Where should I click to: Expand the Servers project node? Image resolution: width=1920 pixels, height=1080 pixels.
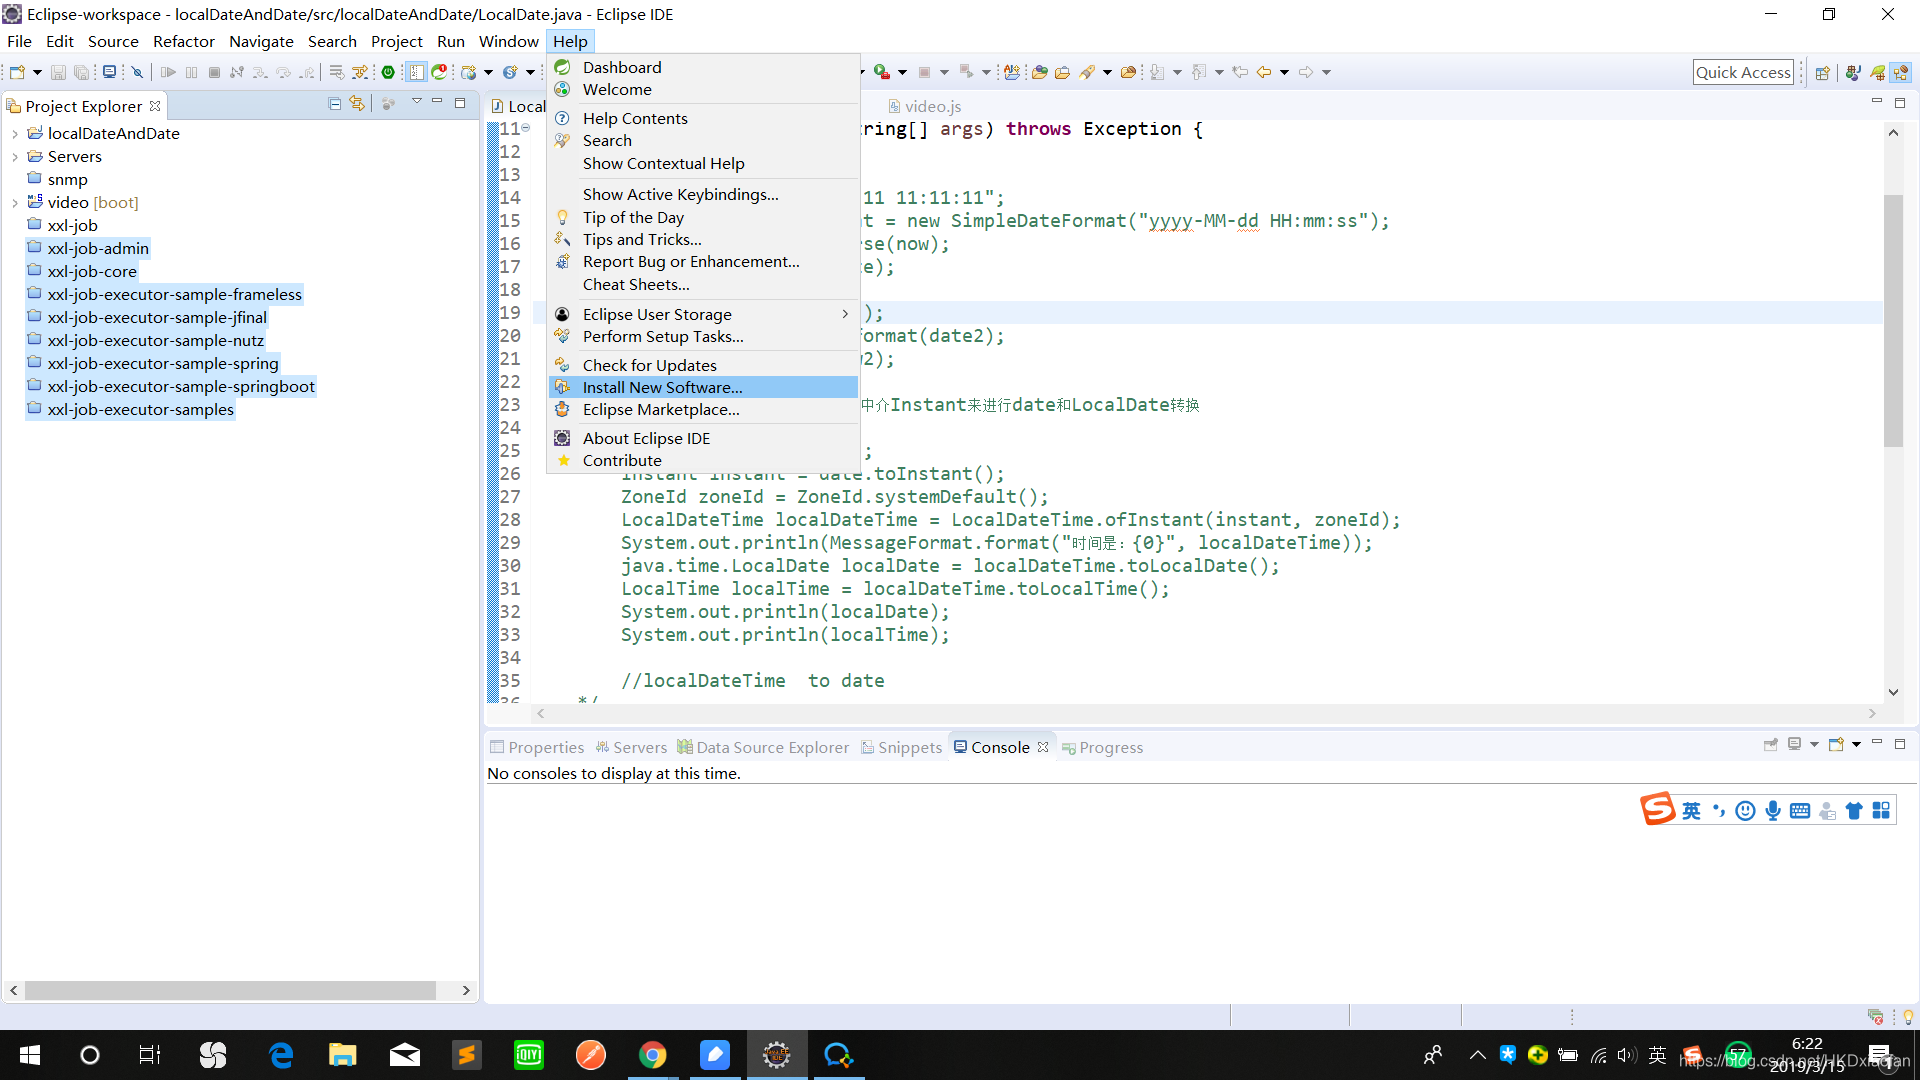[x=15, y=157]
